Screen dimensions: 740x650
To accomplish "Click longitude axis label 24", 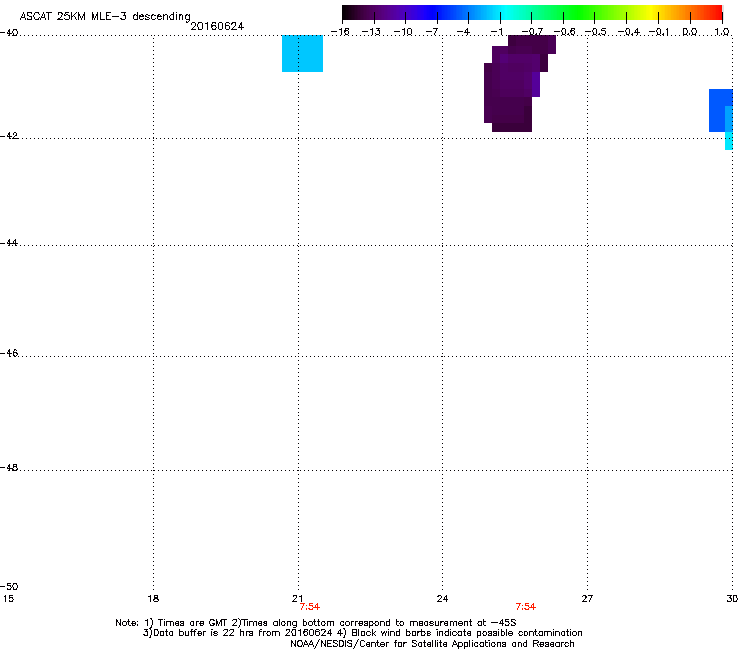I will pyautogui.click(x=442, y=599).
